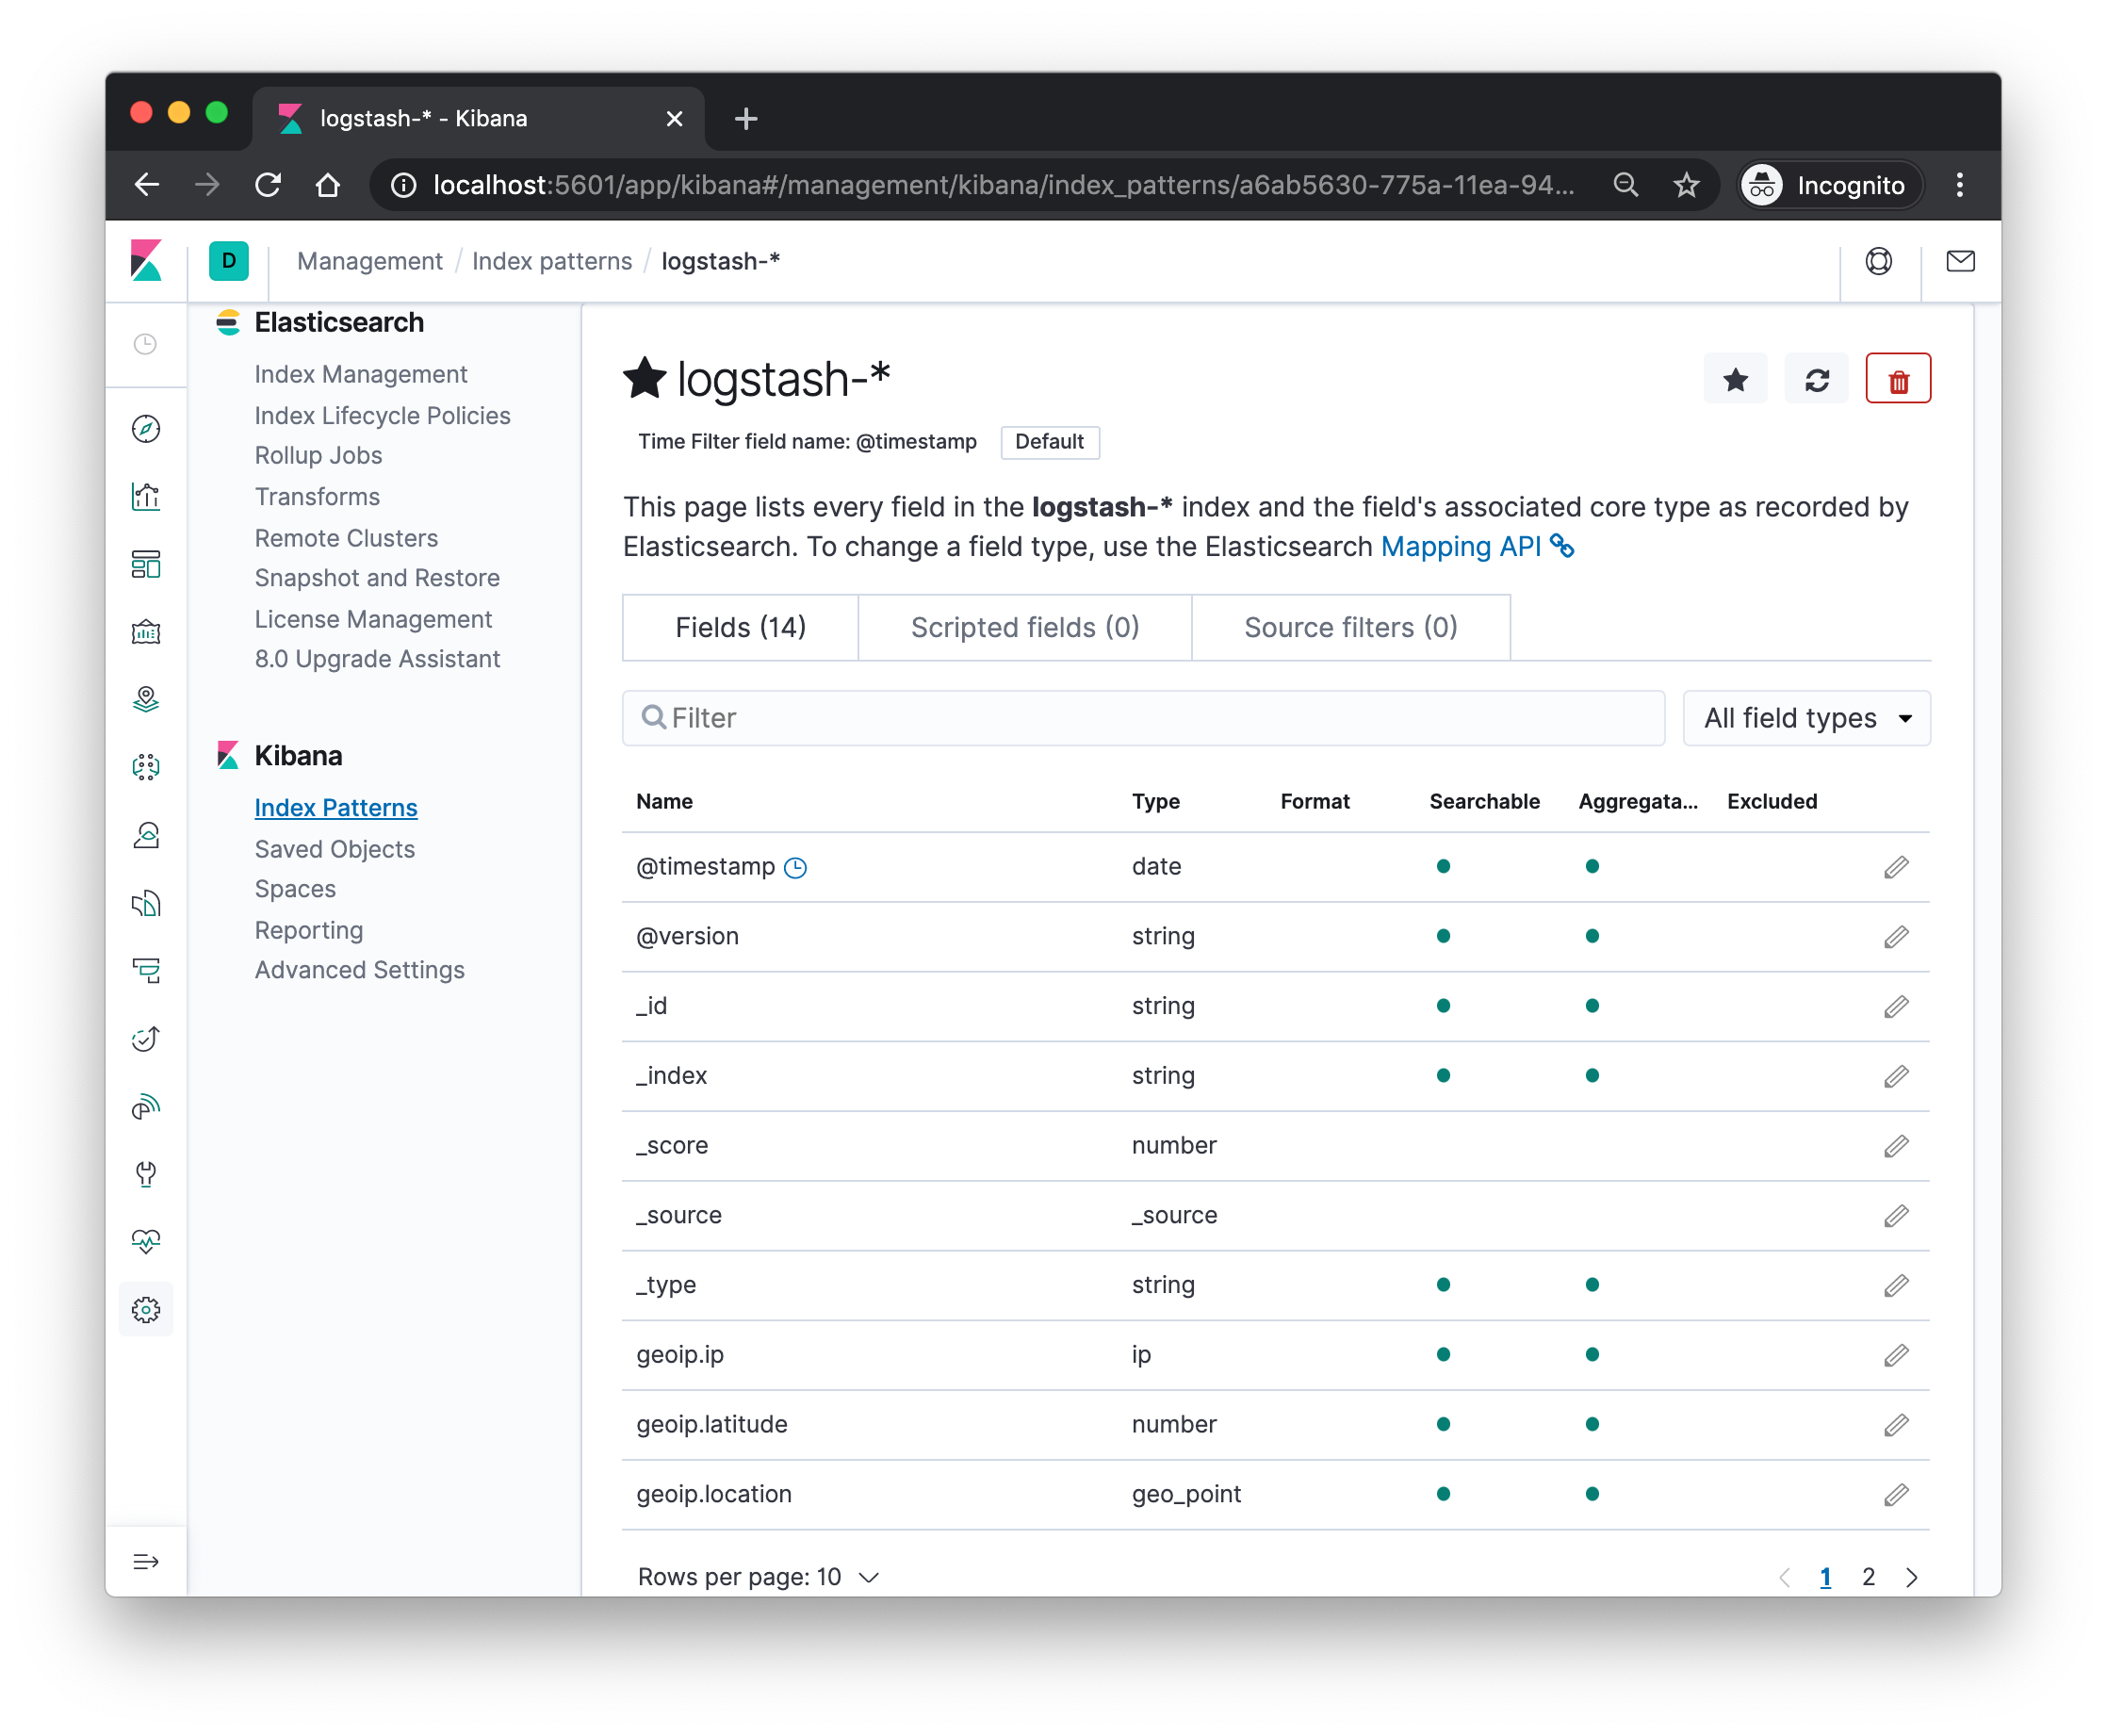Open Management gear icon in sidebar

(146, 1310)
